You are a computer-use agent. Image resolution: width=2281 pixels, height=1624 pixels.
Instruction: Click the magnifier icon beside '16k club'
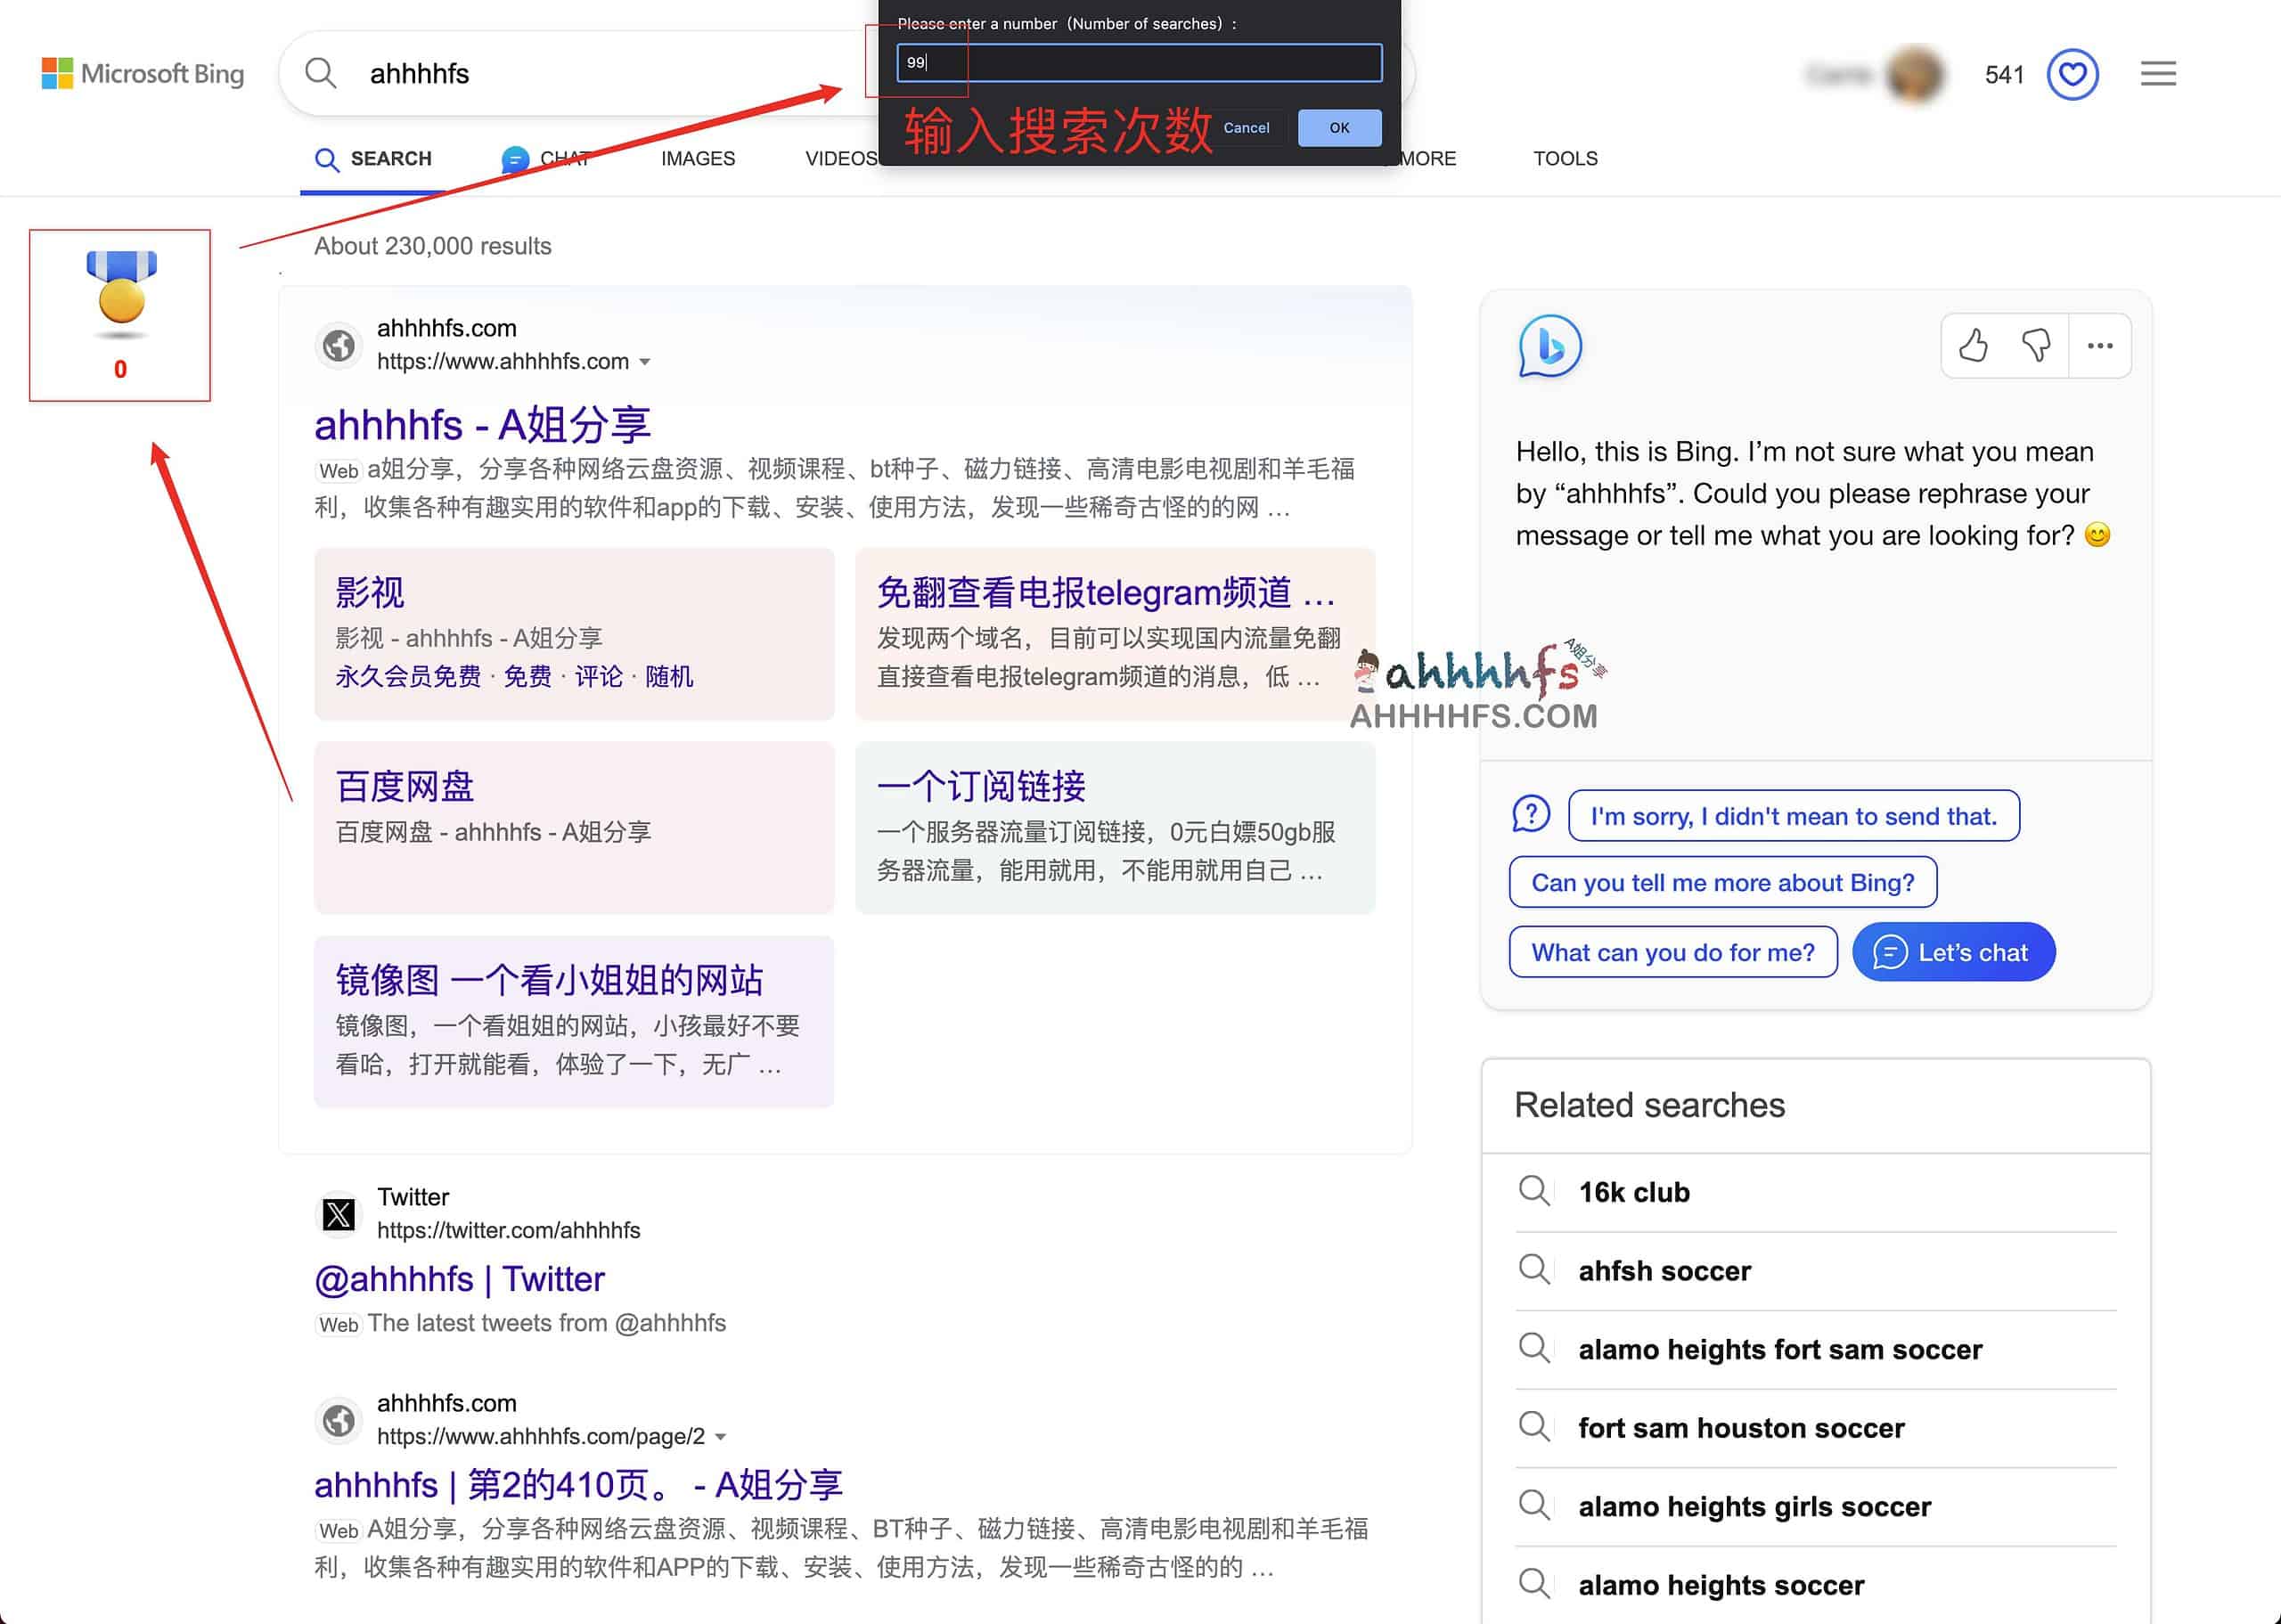(1535, 1191)
